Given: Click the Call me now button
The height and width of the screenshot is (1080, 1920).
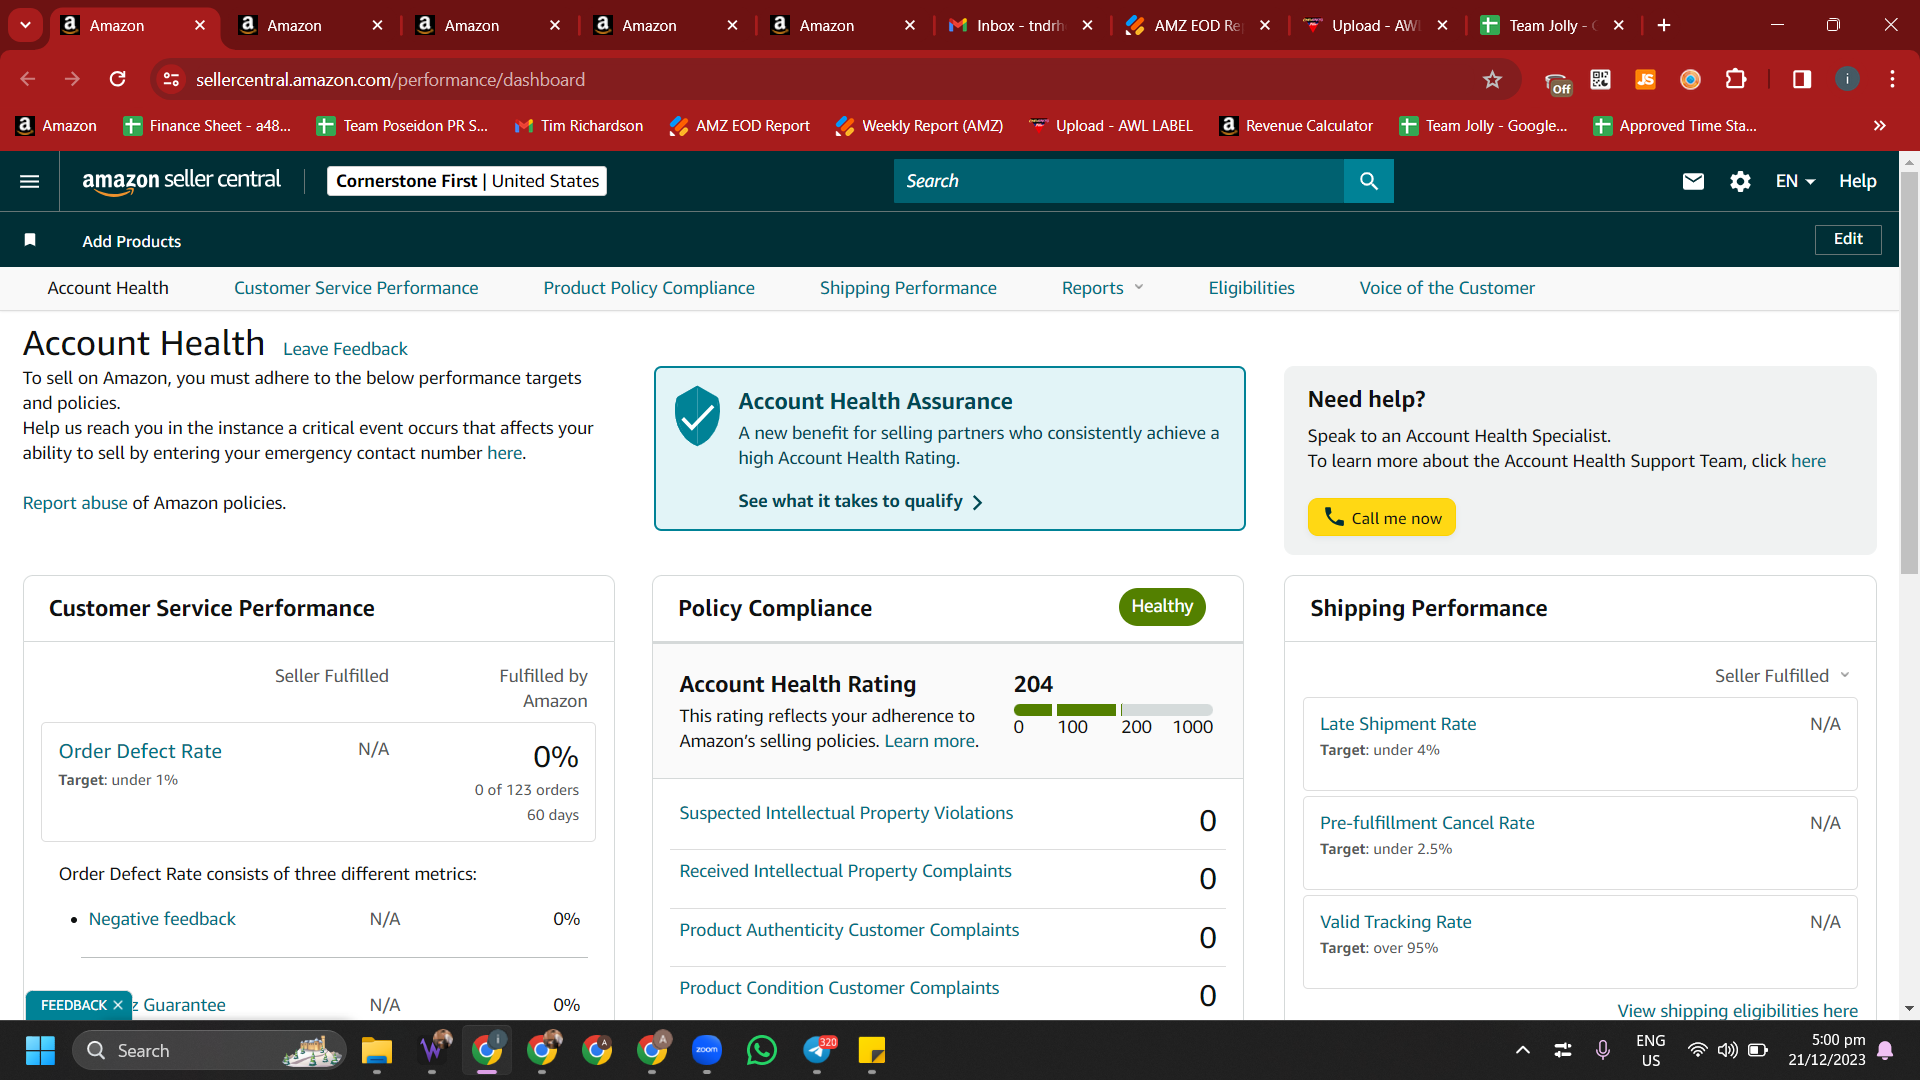Looking at the screenshot, I should pos(1381,517).
